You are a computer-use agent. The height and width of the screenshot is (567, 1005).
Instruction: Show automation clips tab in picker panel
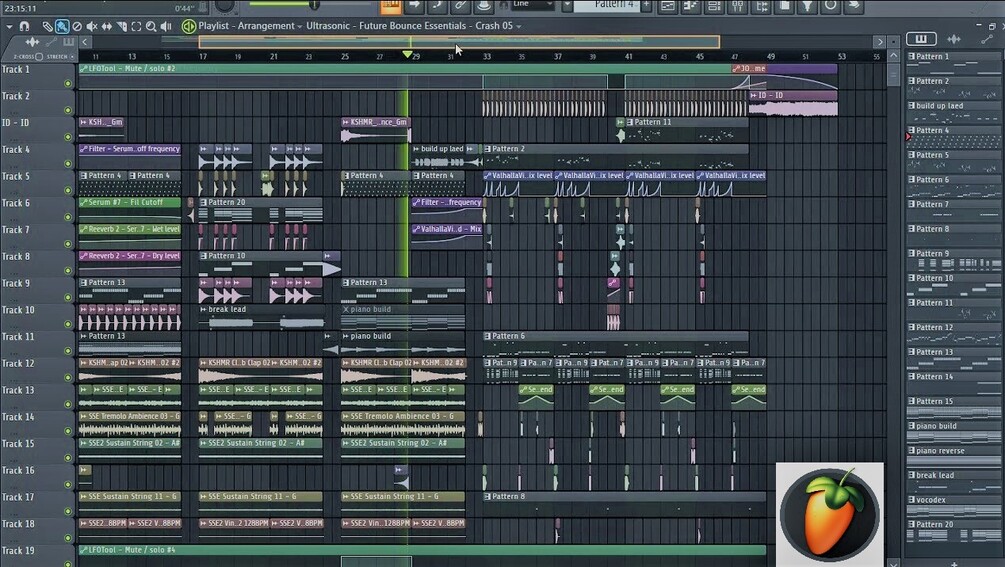(986, 39)
